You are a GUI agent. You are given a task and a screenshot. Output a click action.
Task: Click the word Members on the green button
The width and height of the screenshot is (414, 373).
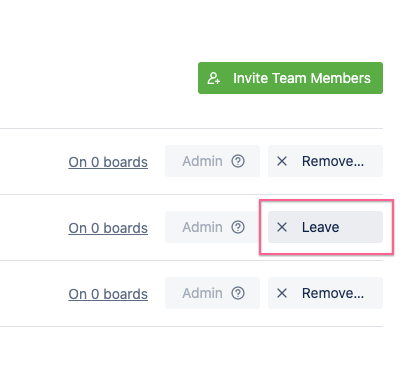341,78
